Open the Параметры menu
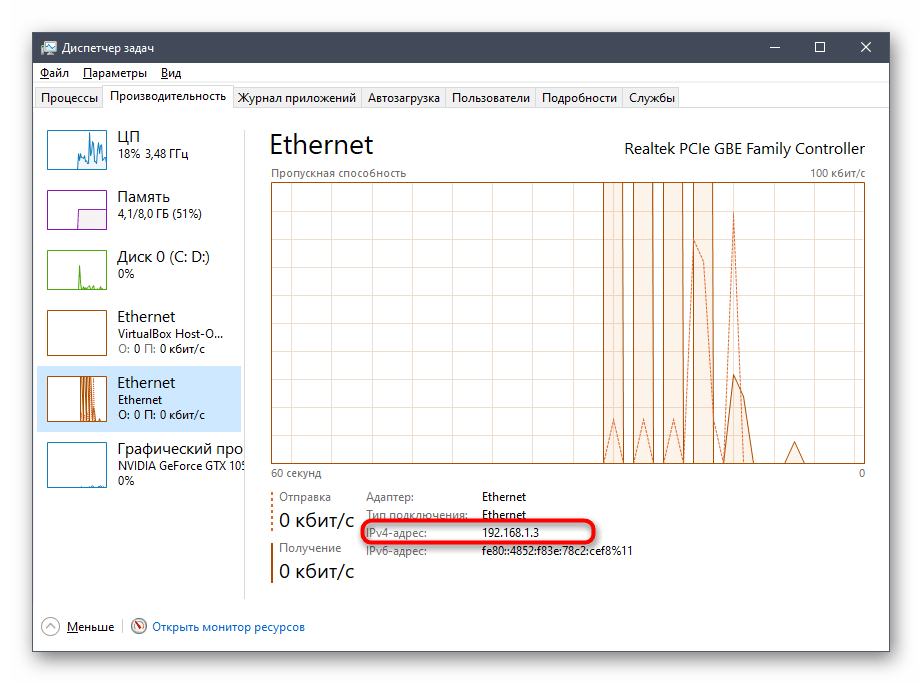This screenshot has width=922, height=684. point(115,73)
